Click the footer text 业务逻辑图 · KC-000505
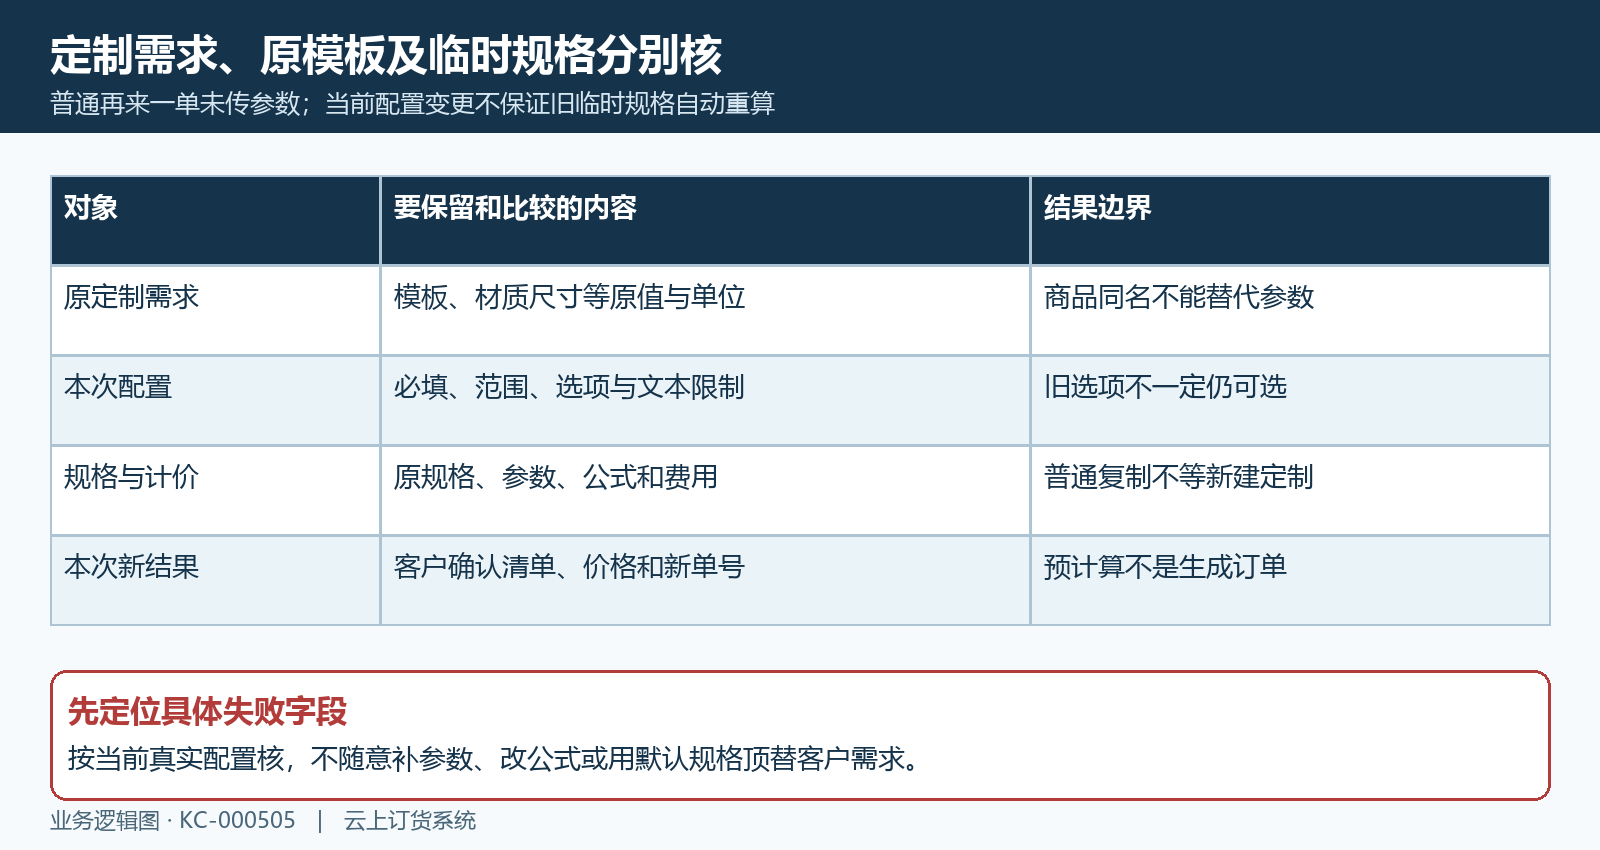The width and height of the screenshot is (1600, 850). click(x=173, y=821)
